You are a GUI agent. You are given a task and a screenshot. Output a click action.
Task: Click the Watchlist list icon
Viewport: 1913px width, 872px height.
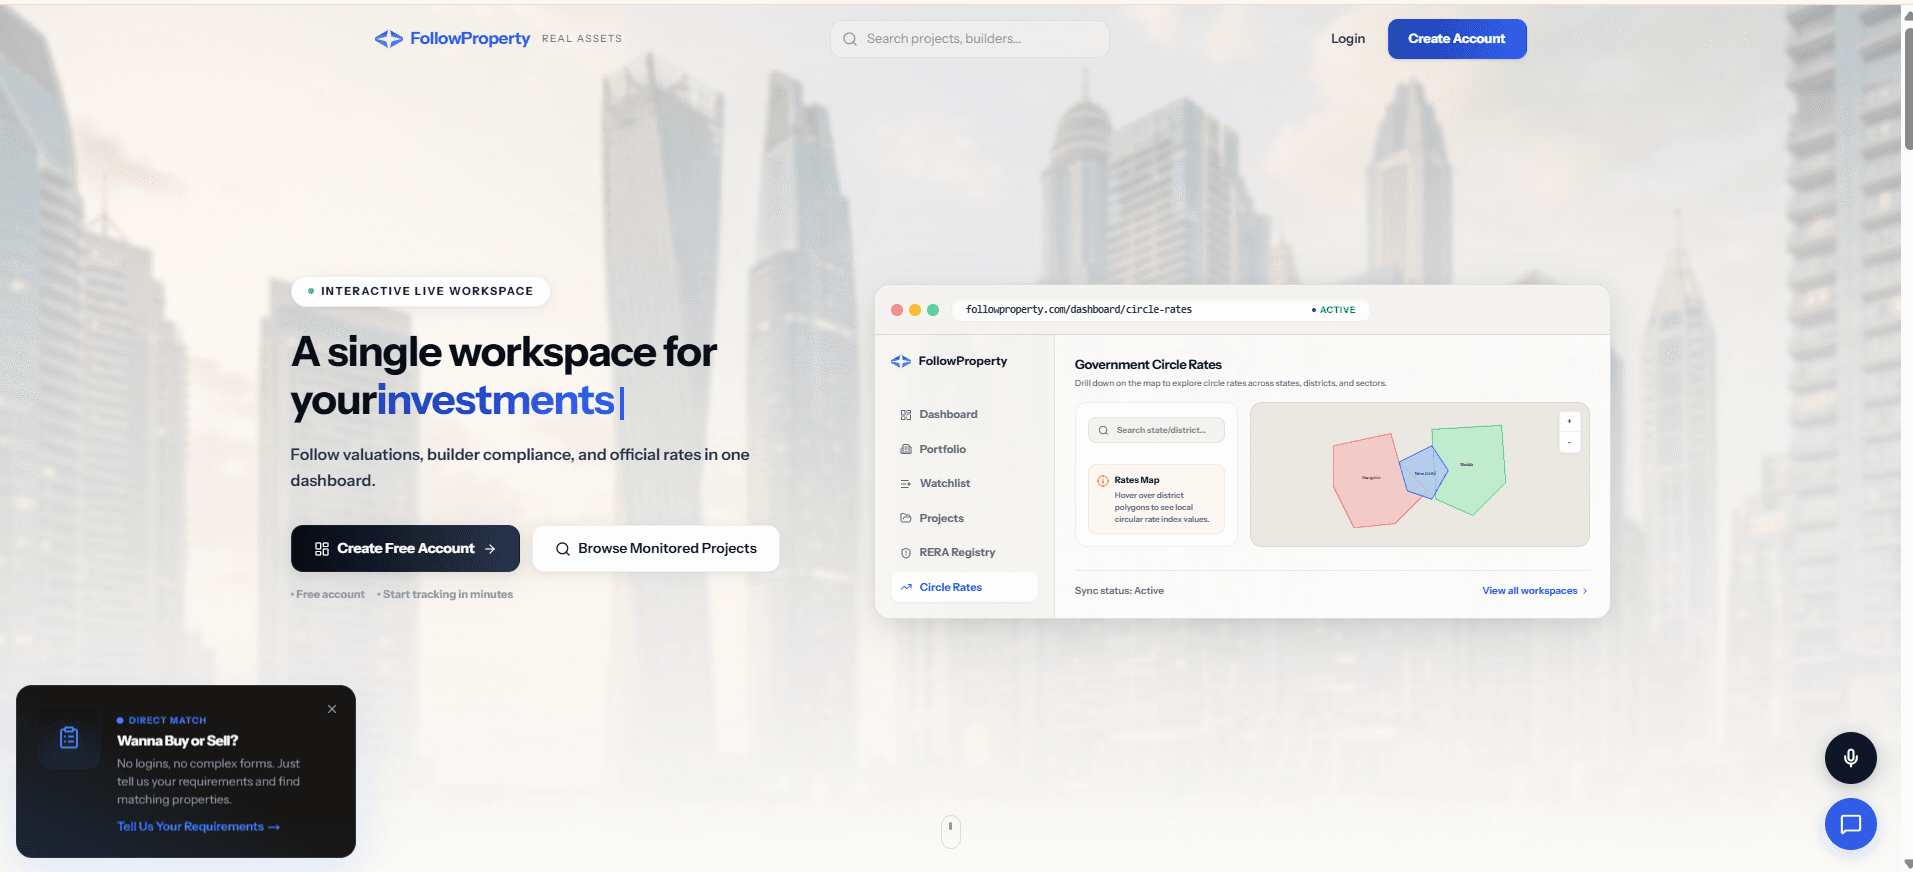click(x=906, y=484)
